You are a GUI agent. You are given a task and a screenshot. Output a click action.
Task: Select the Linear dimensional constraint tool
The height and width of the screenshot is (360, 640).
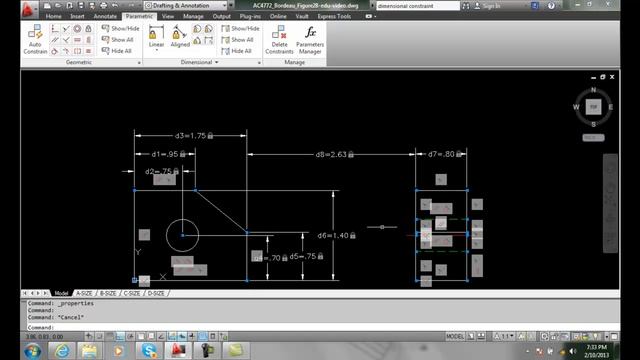coord(156,36)
